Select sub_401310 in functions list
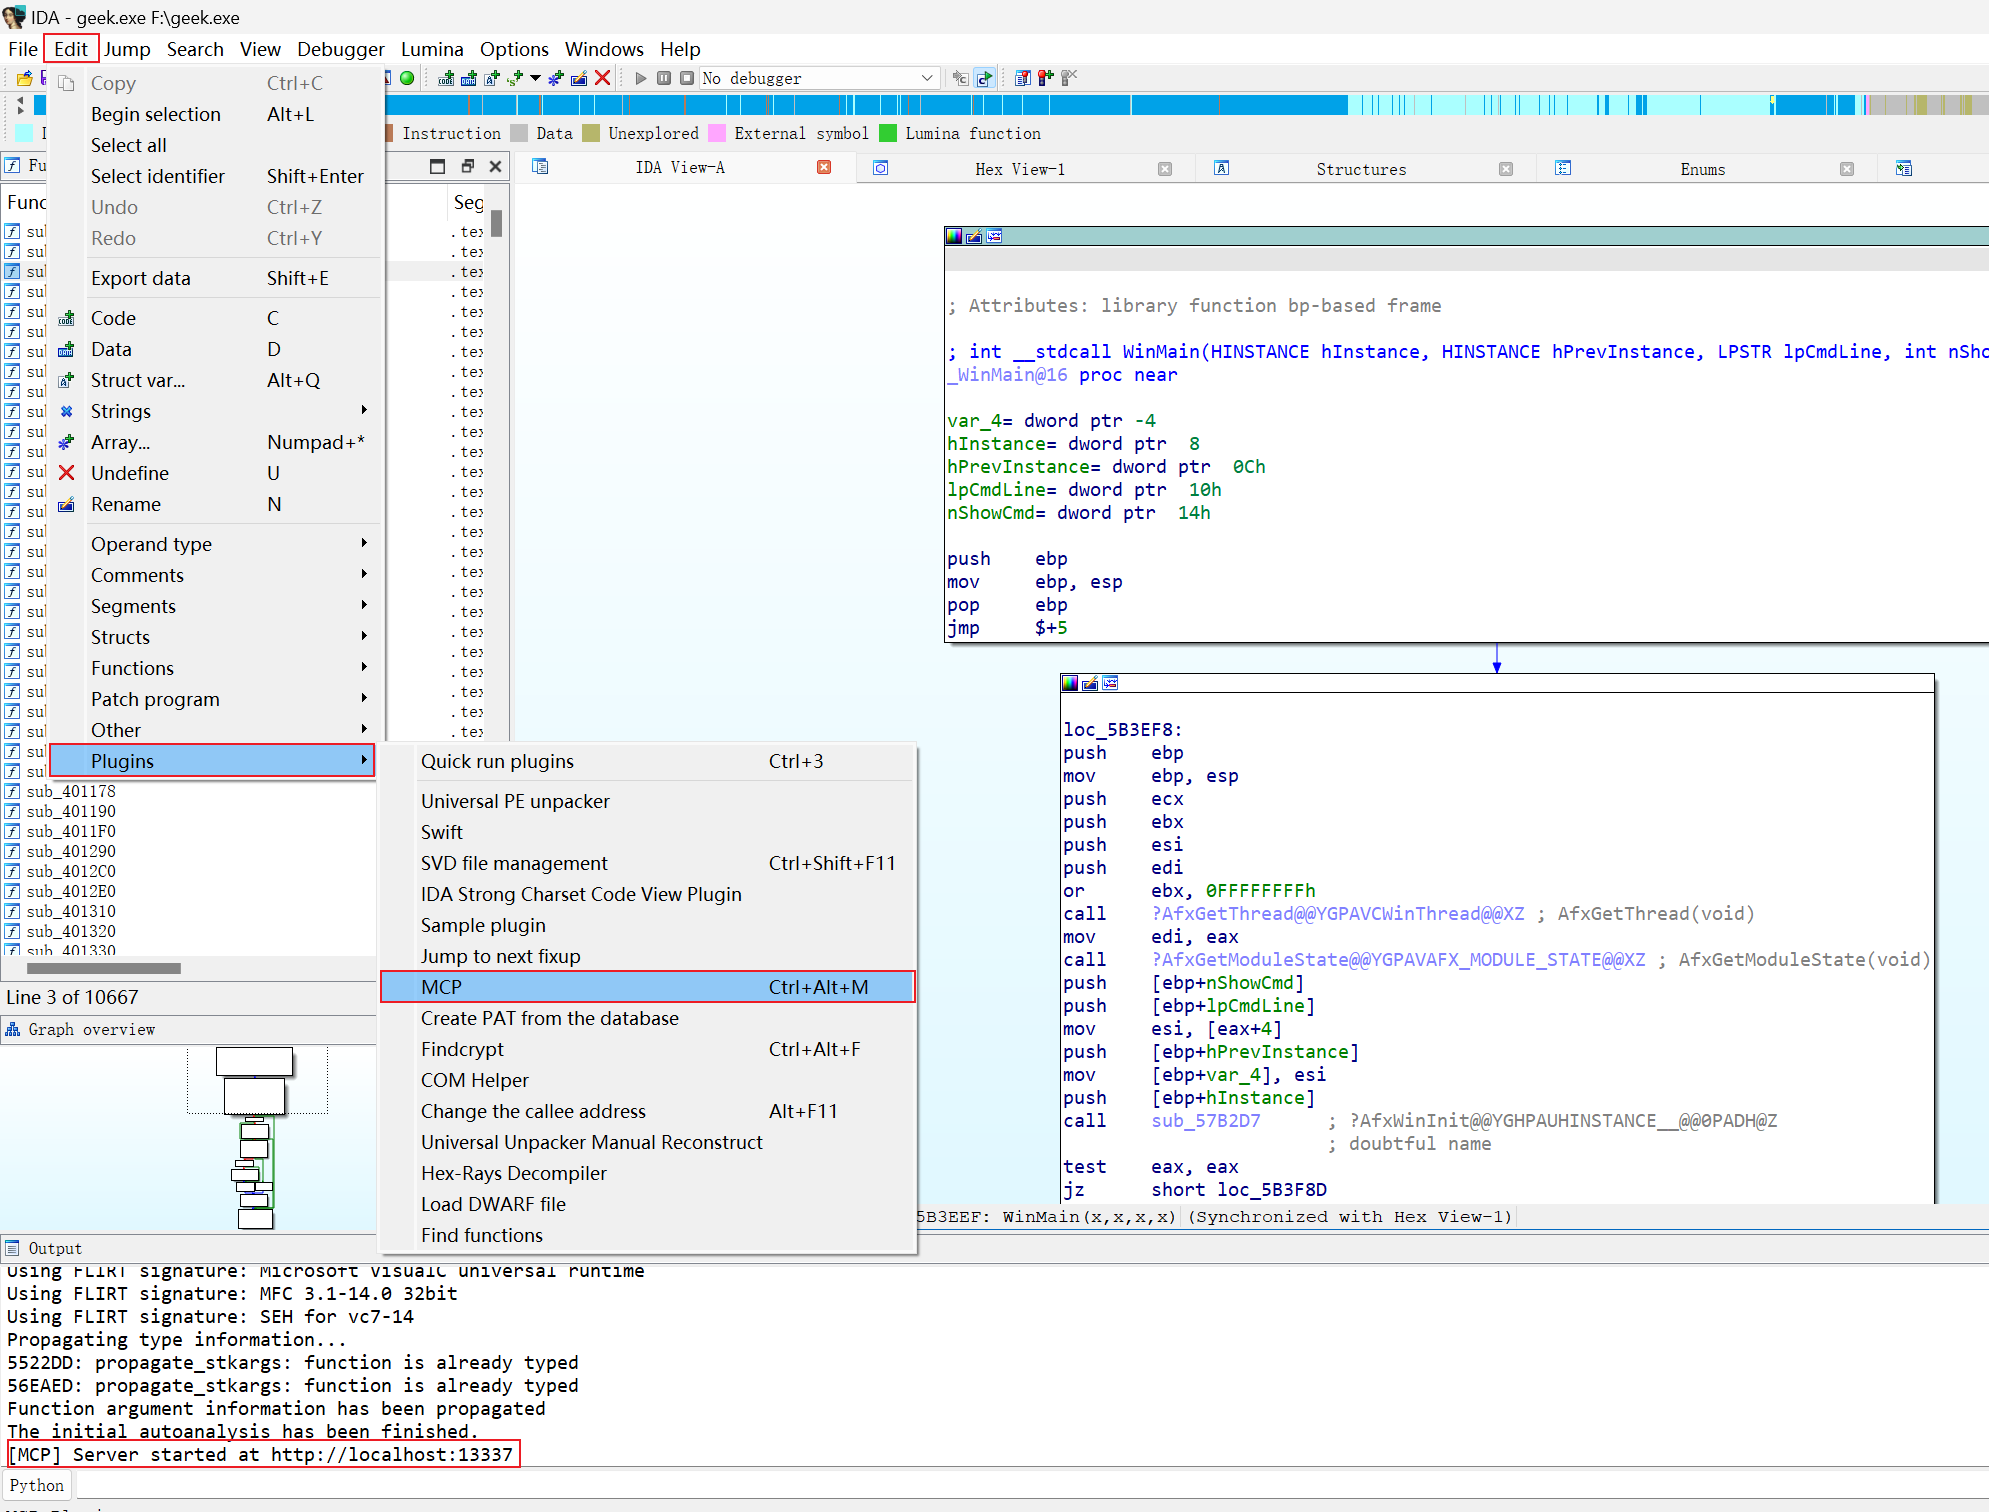 tap(71, 911)
